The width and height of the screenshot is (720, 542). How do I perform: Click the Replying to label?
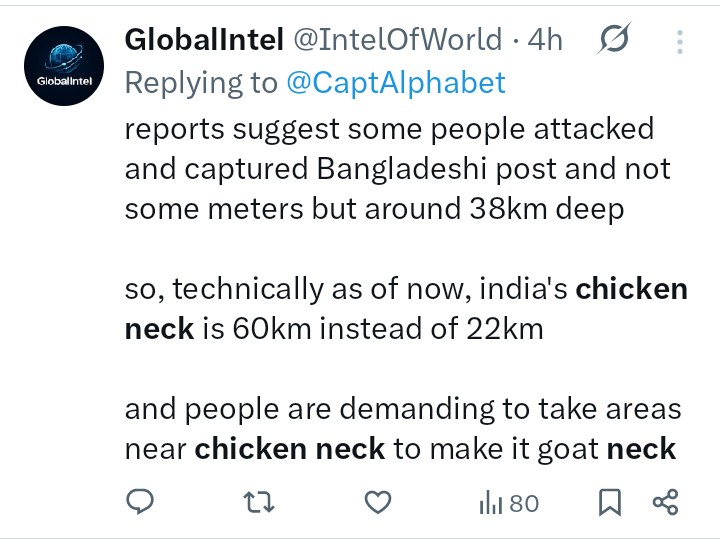tap(201, 83)
